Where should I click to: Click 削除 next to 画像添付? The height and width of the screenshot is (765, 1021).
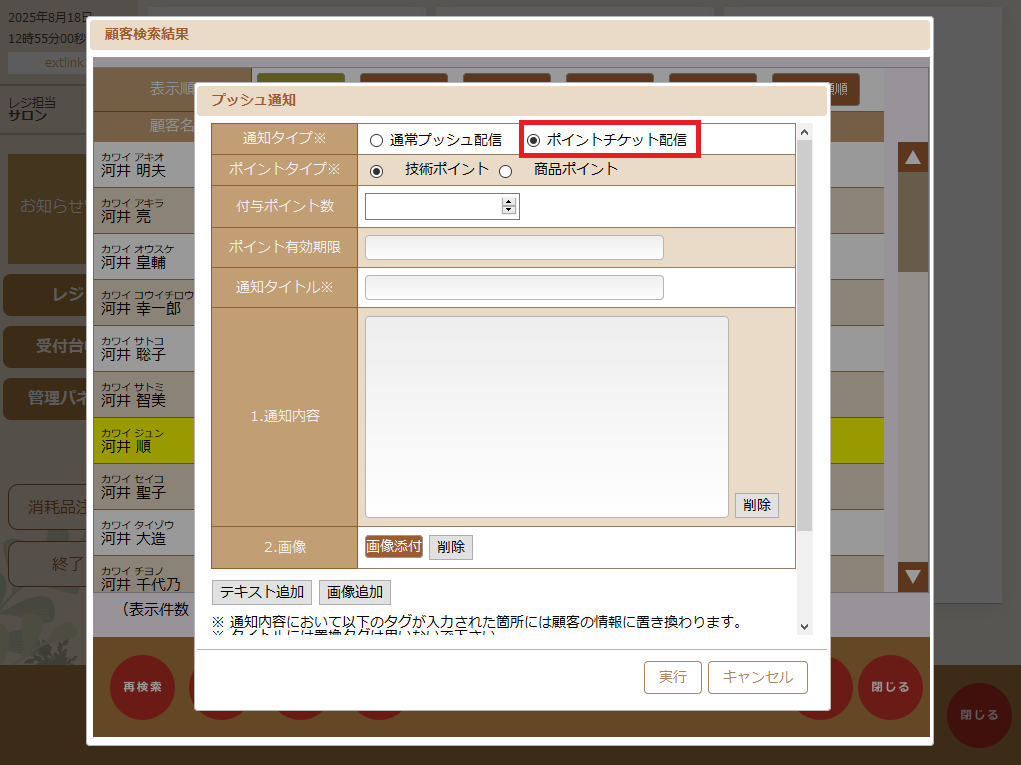(x=451, y=547)
